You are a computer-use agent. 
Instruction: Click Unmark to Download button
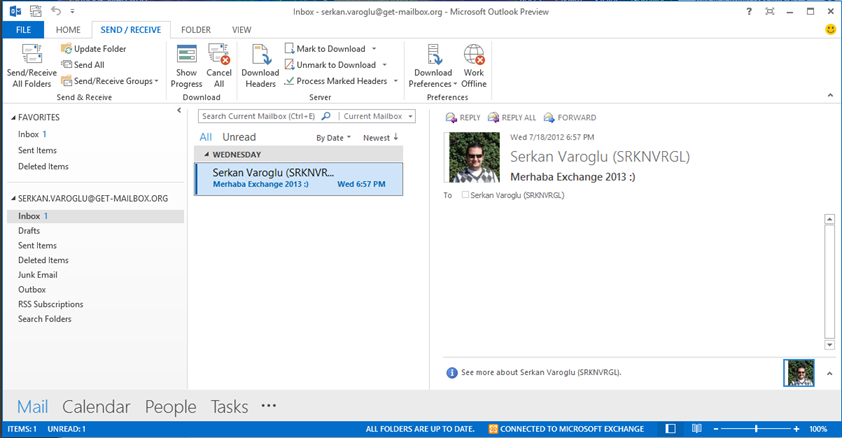coord(331,65)
